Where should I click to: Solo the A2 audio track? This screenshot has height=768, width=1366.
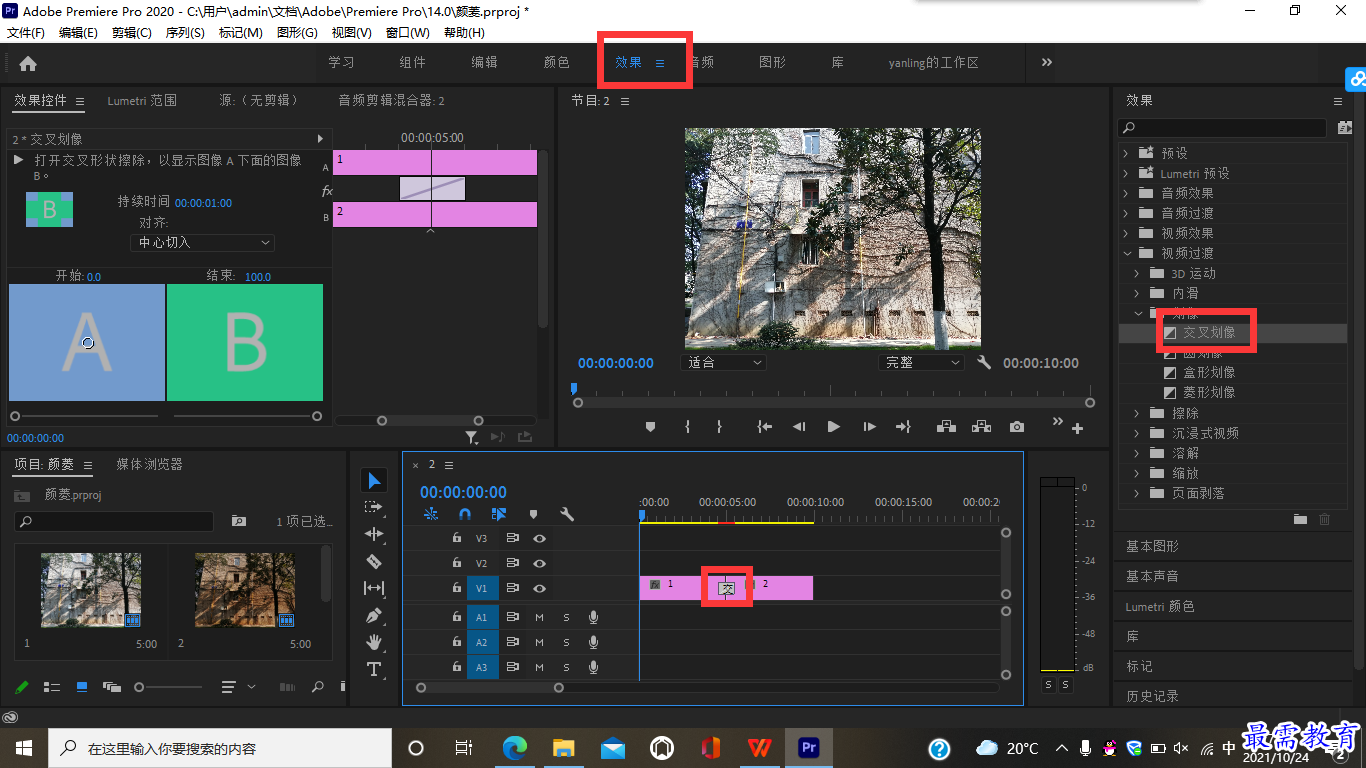click(x=566, y=642)
